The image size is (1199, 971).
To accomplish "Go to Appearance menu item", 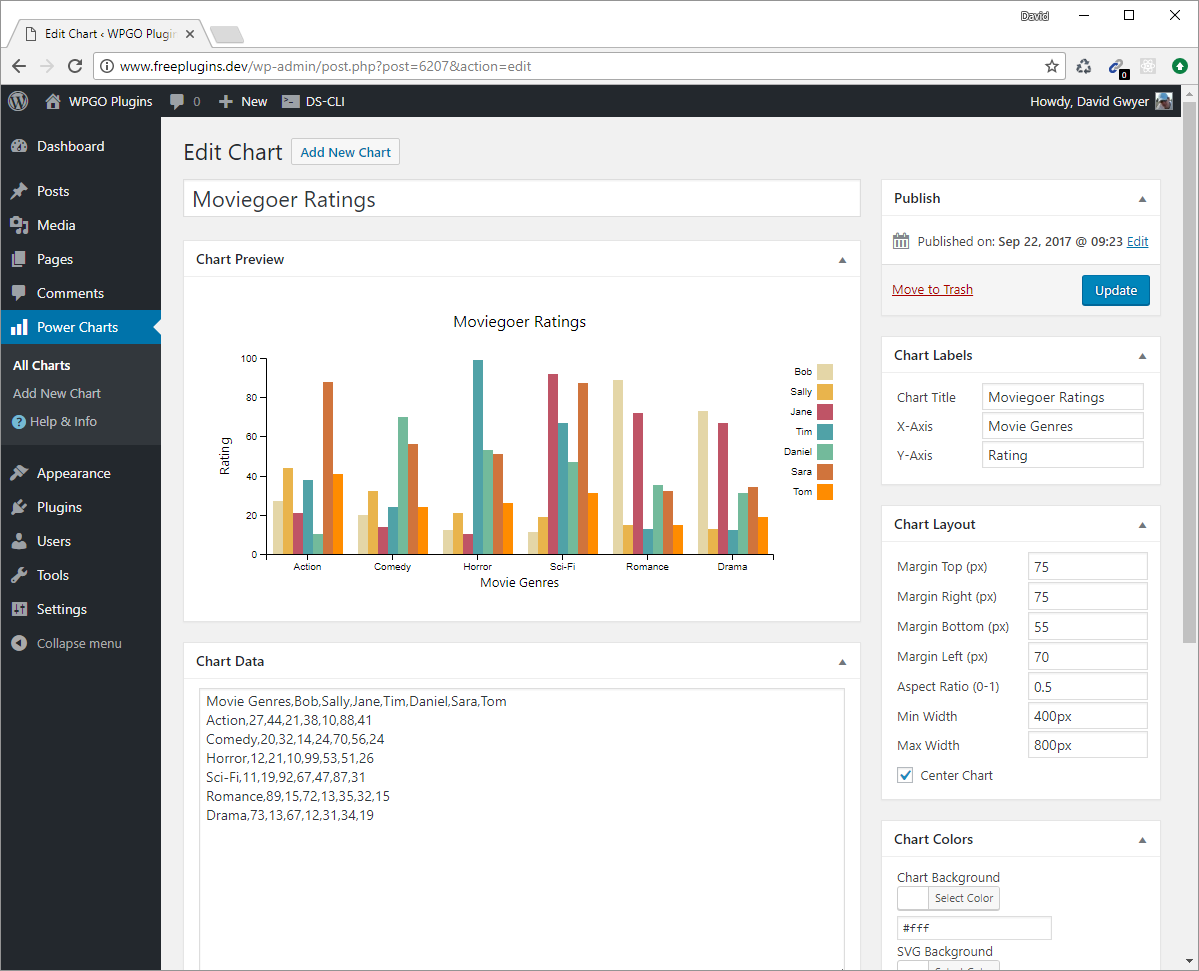I will [73, 473].
